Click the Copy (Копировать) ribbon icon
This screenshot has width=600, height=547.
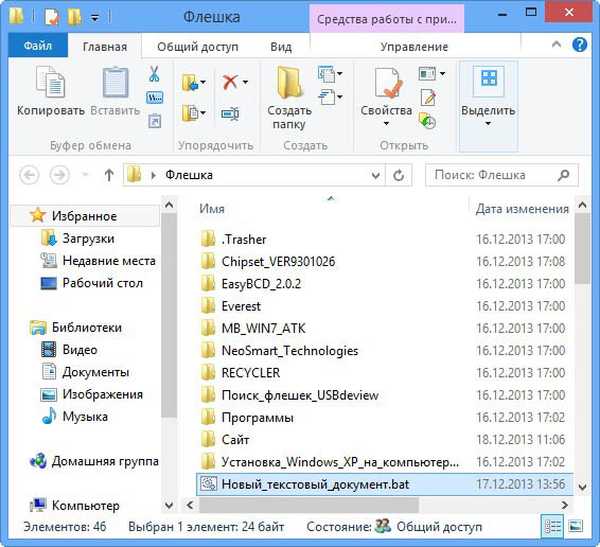pyautogui.click(x=50, y=82)
